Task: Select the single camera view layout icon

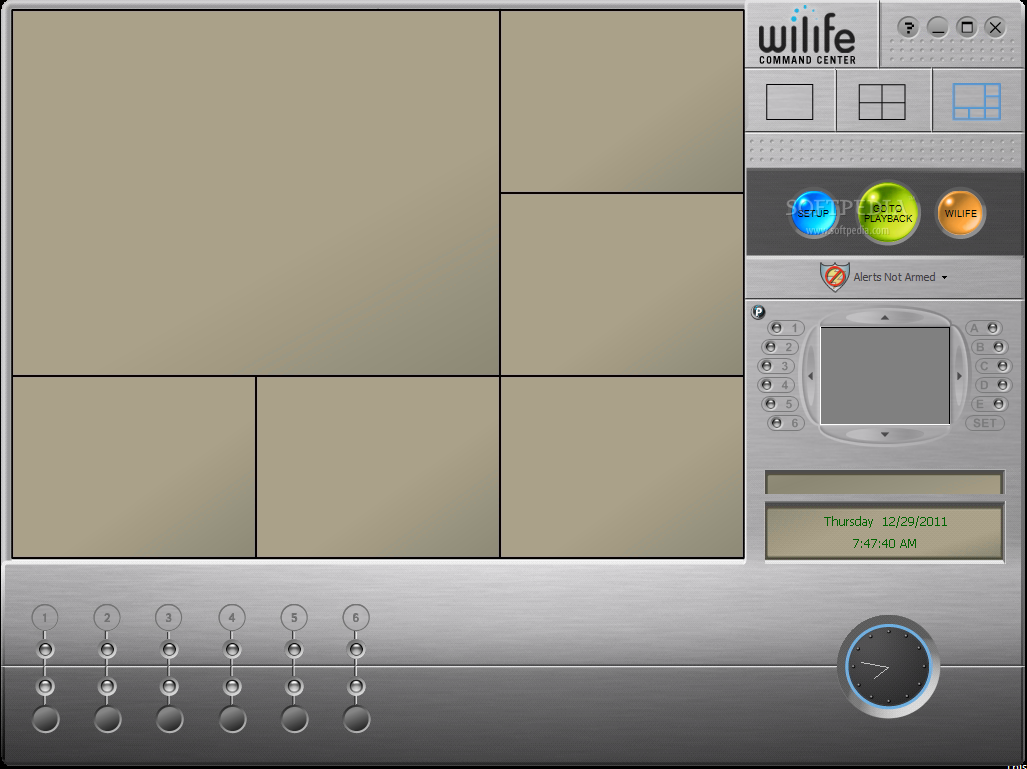Action: coord(789,102)
